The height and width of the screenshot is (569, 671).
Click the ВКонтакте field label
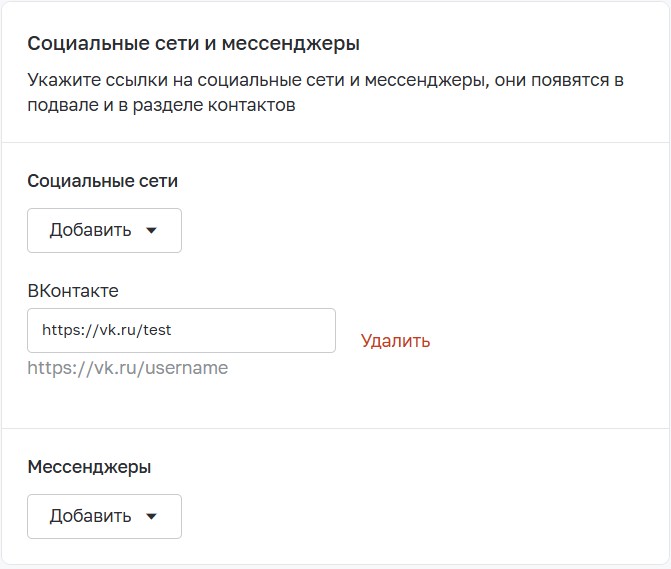coord(73,291)
